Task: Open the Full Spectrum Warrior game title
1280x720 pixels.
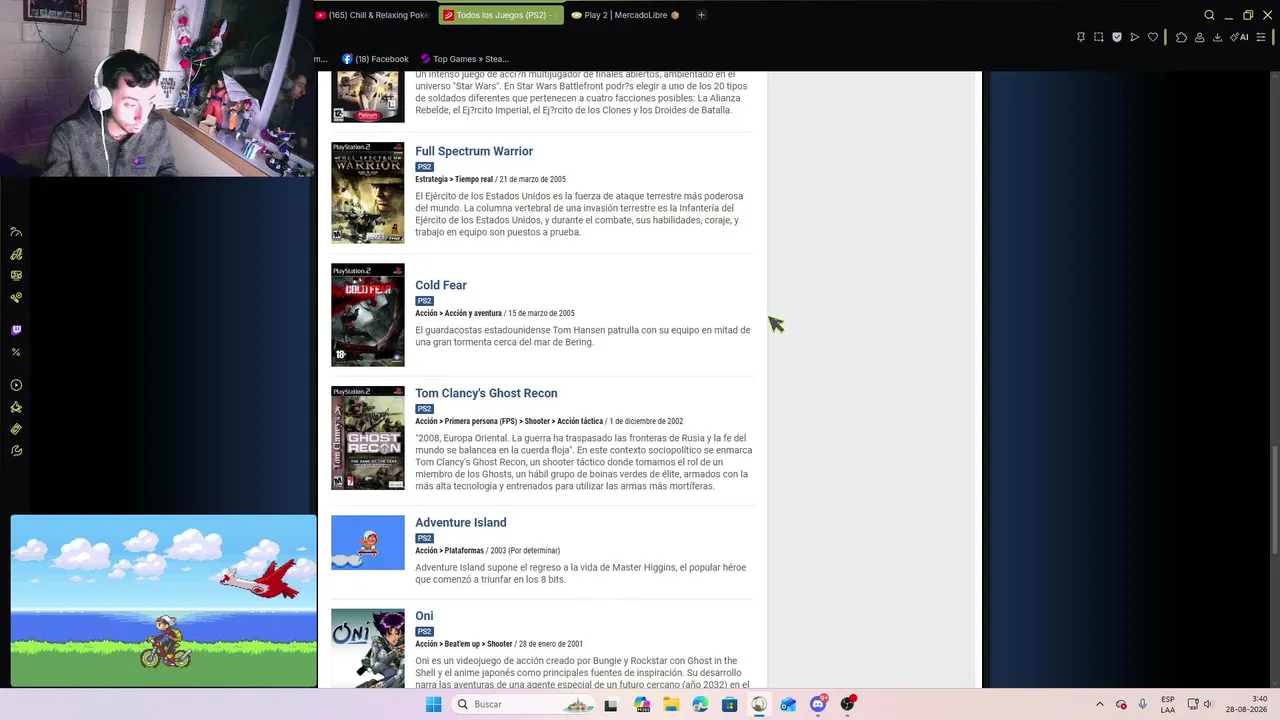Action: tap(474, 151)
